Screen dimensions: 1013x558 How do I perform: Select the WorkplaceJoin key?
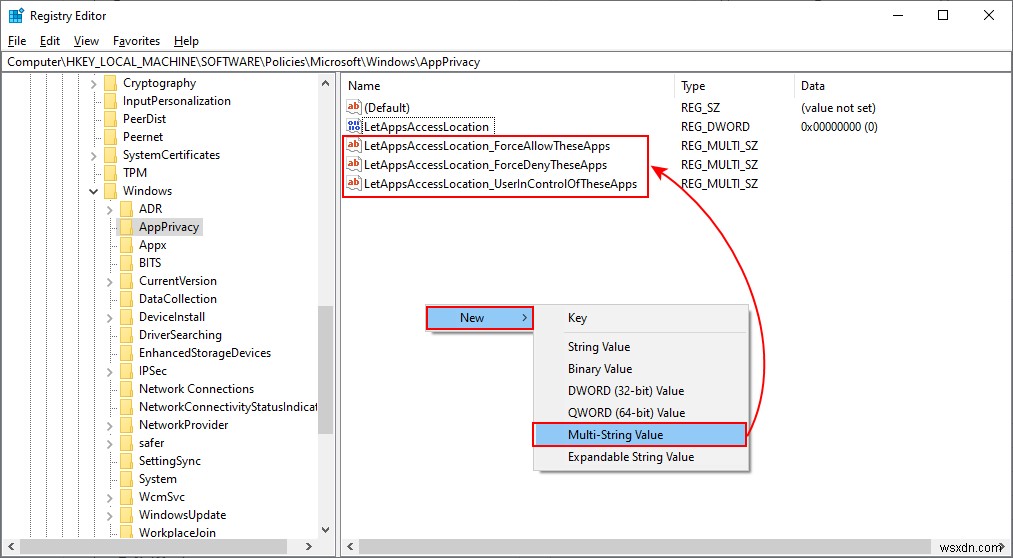click(178, 533)
